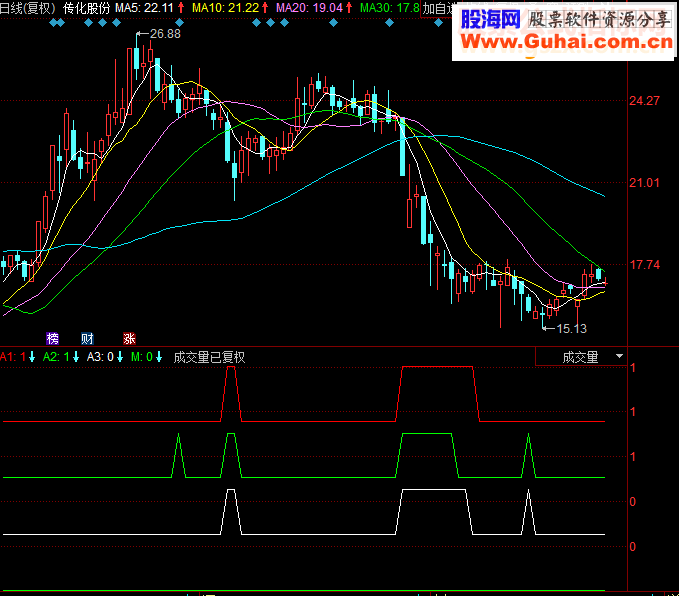
Task: Click the 24.27 price axis label
Action: 644,101
